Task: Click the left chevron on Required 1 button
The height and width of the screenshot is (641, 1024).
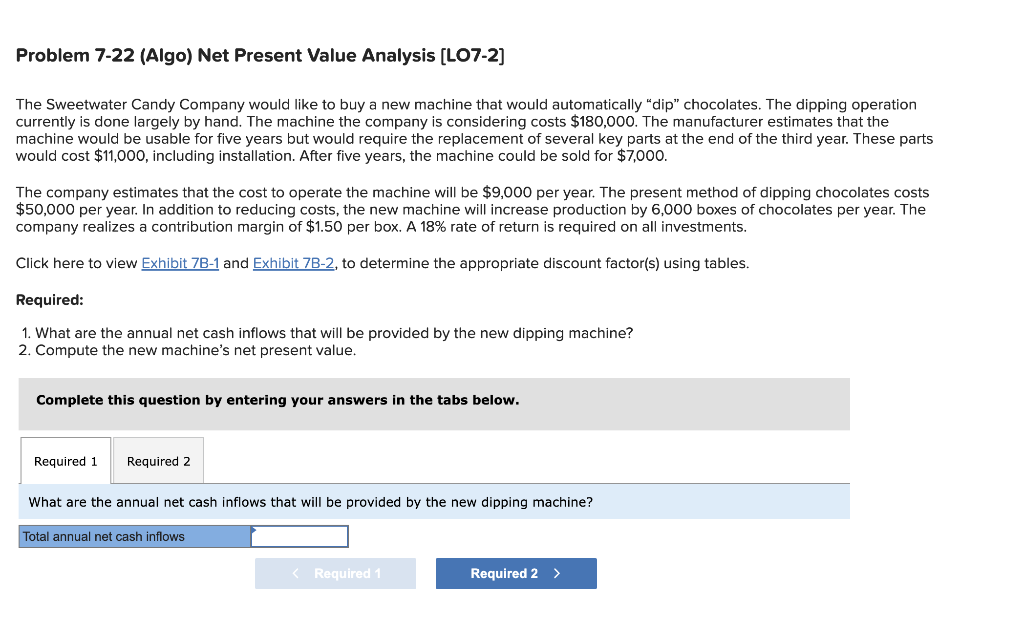Action: (295, 573)
